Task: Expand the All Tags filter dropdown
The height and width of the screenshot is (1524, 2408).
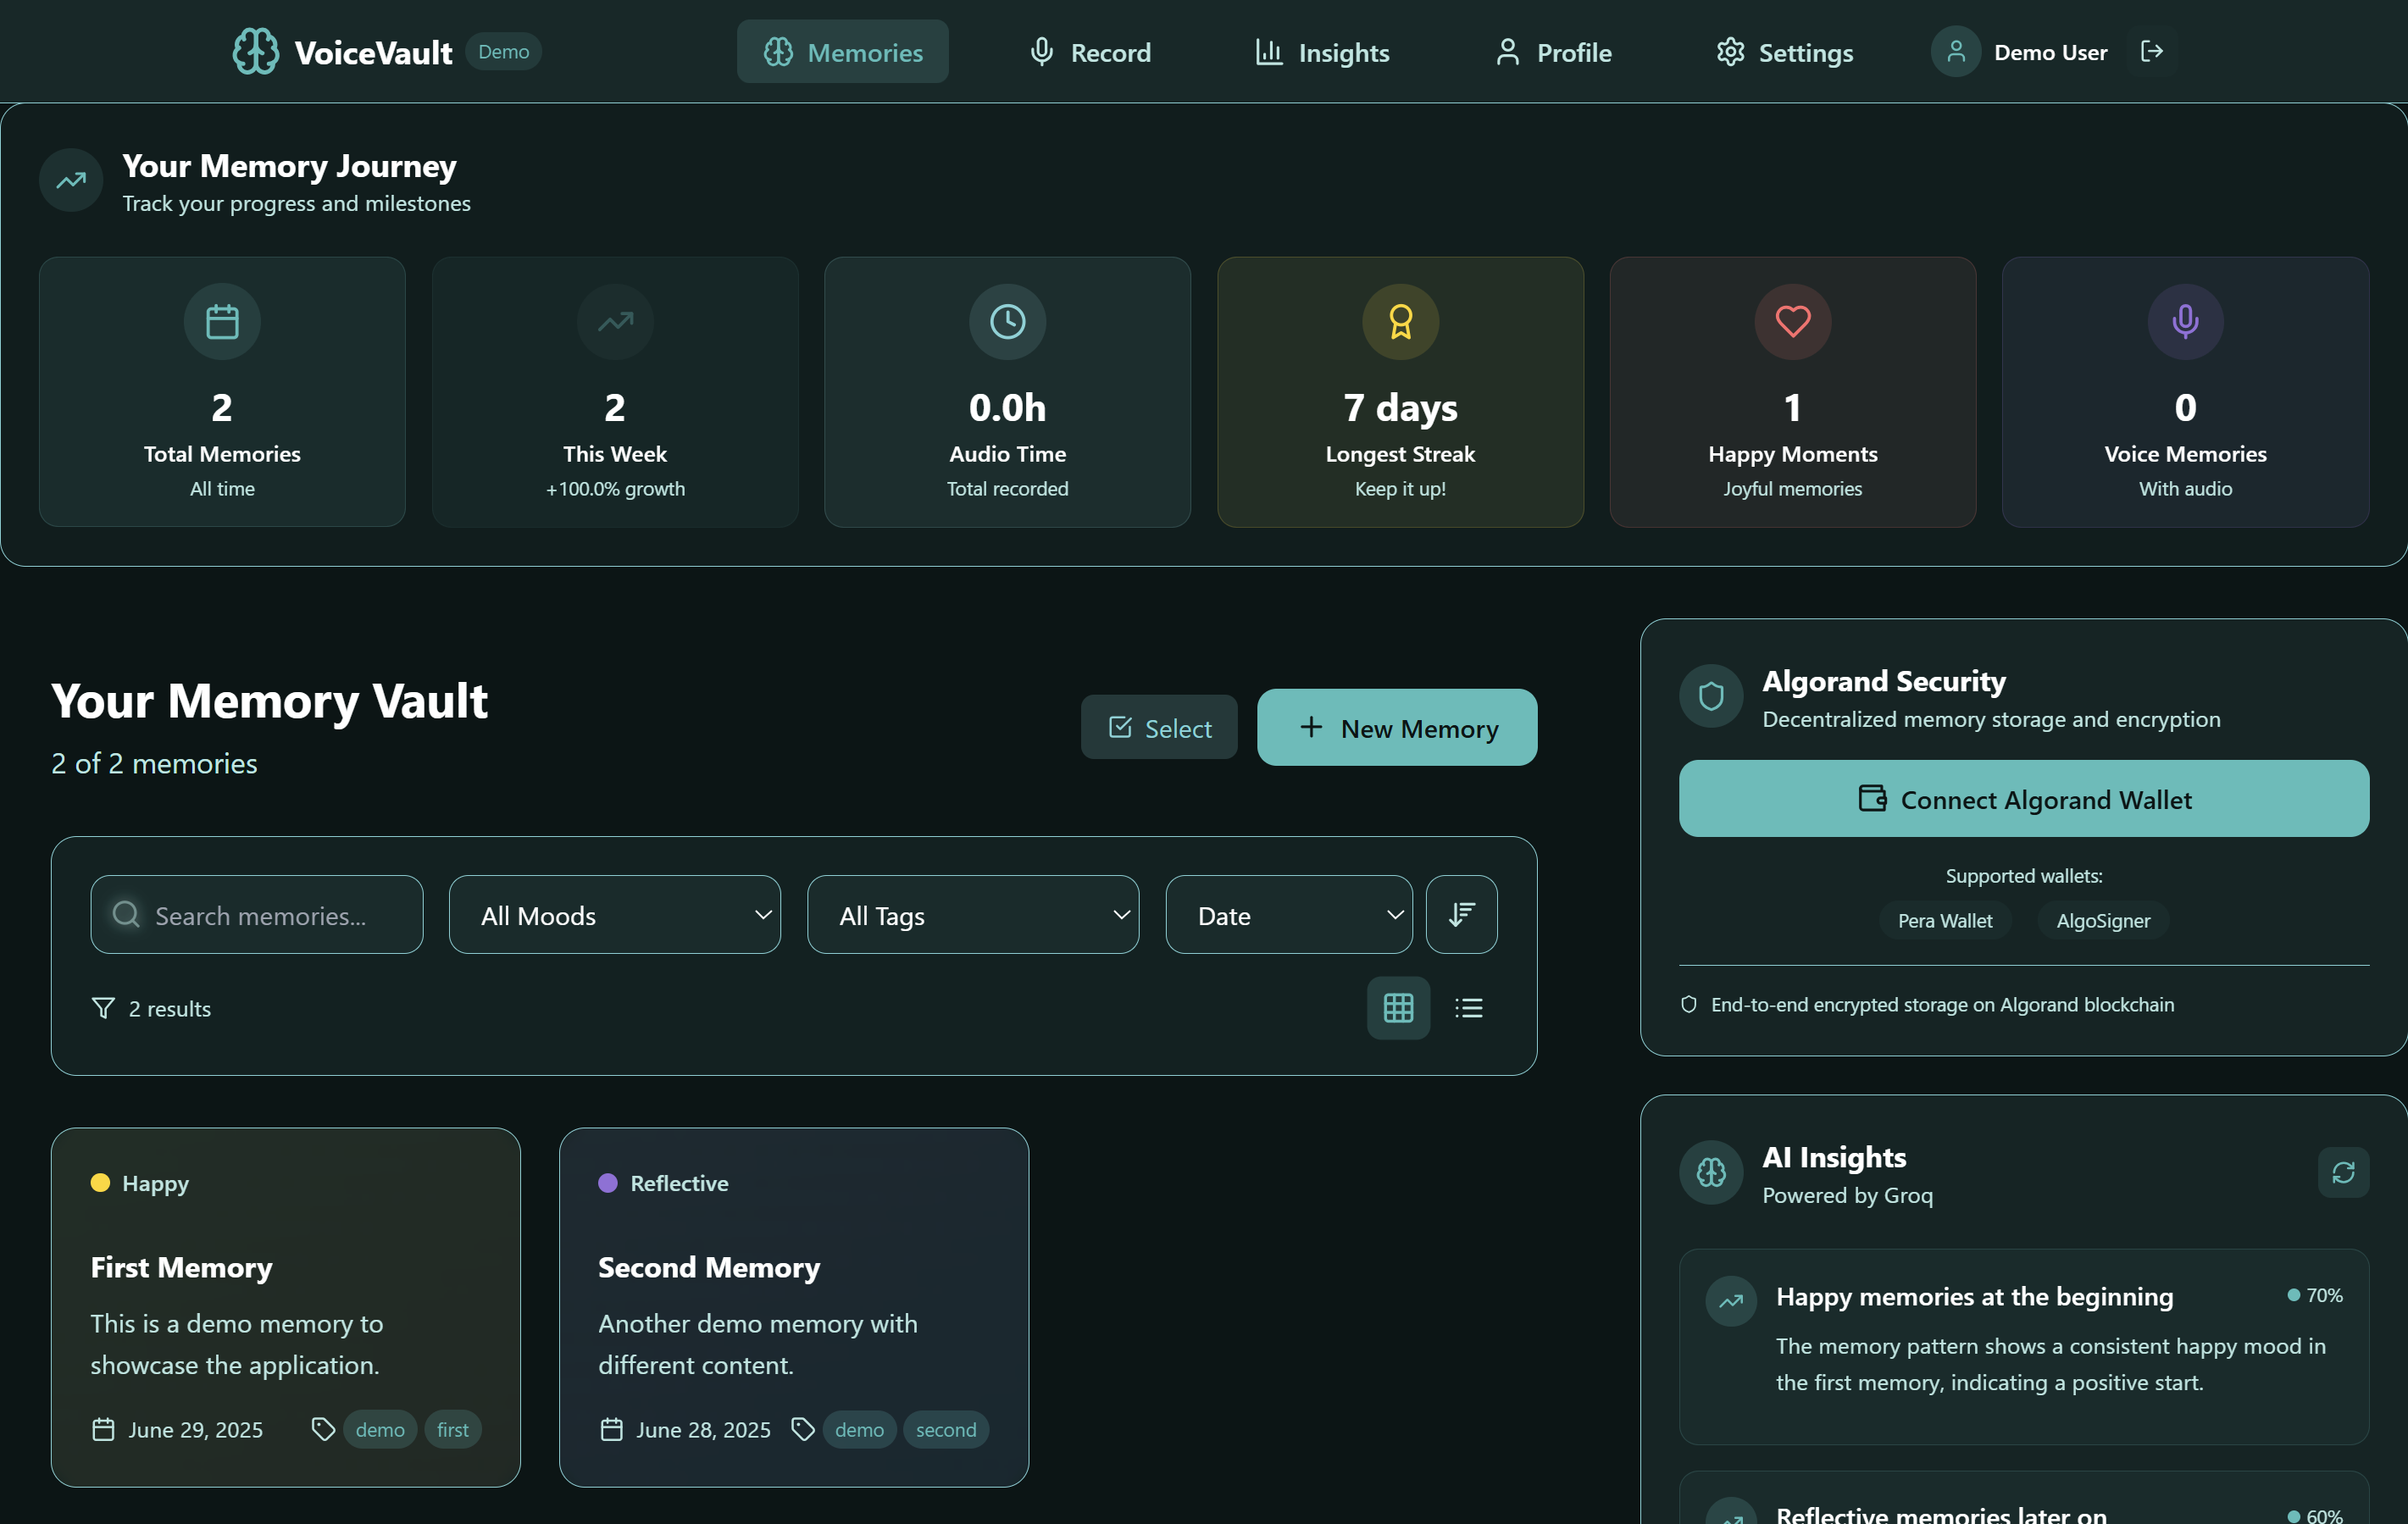Action: coord(972,915)
